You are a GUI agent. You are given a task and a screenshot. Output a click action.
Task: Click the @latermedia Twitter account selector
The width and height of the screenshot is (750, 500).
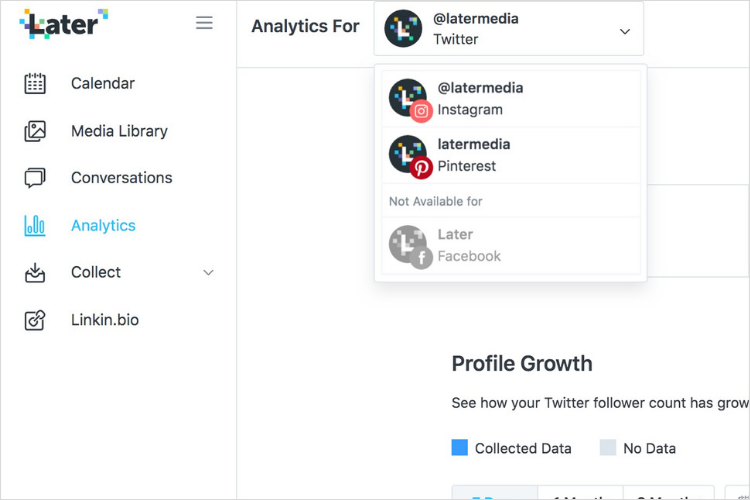click(x=509, y=29)
